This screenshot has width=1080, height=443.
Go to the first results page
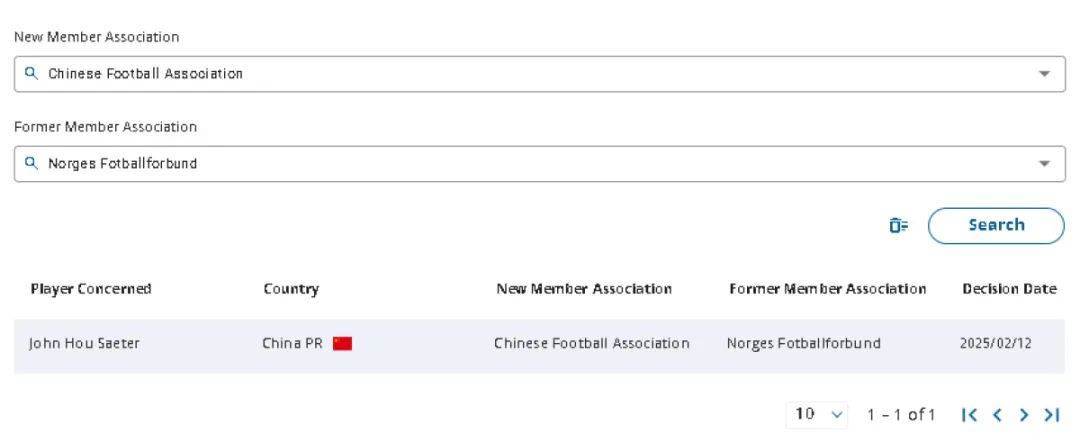pyautogui.click(x=969, y=414)
